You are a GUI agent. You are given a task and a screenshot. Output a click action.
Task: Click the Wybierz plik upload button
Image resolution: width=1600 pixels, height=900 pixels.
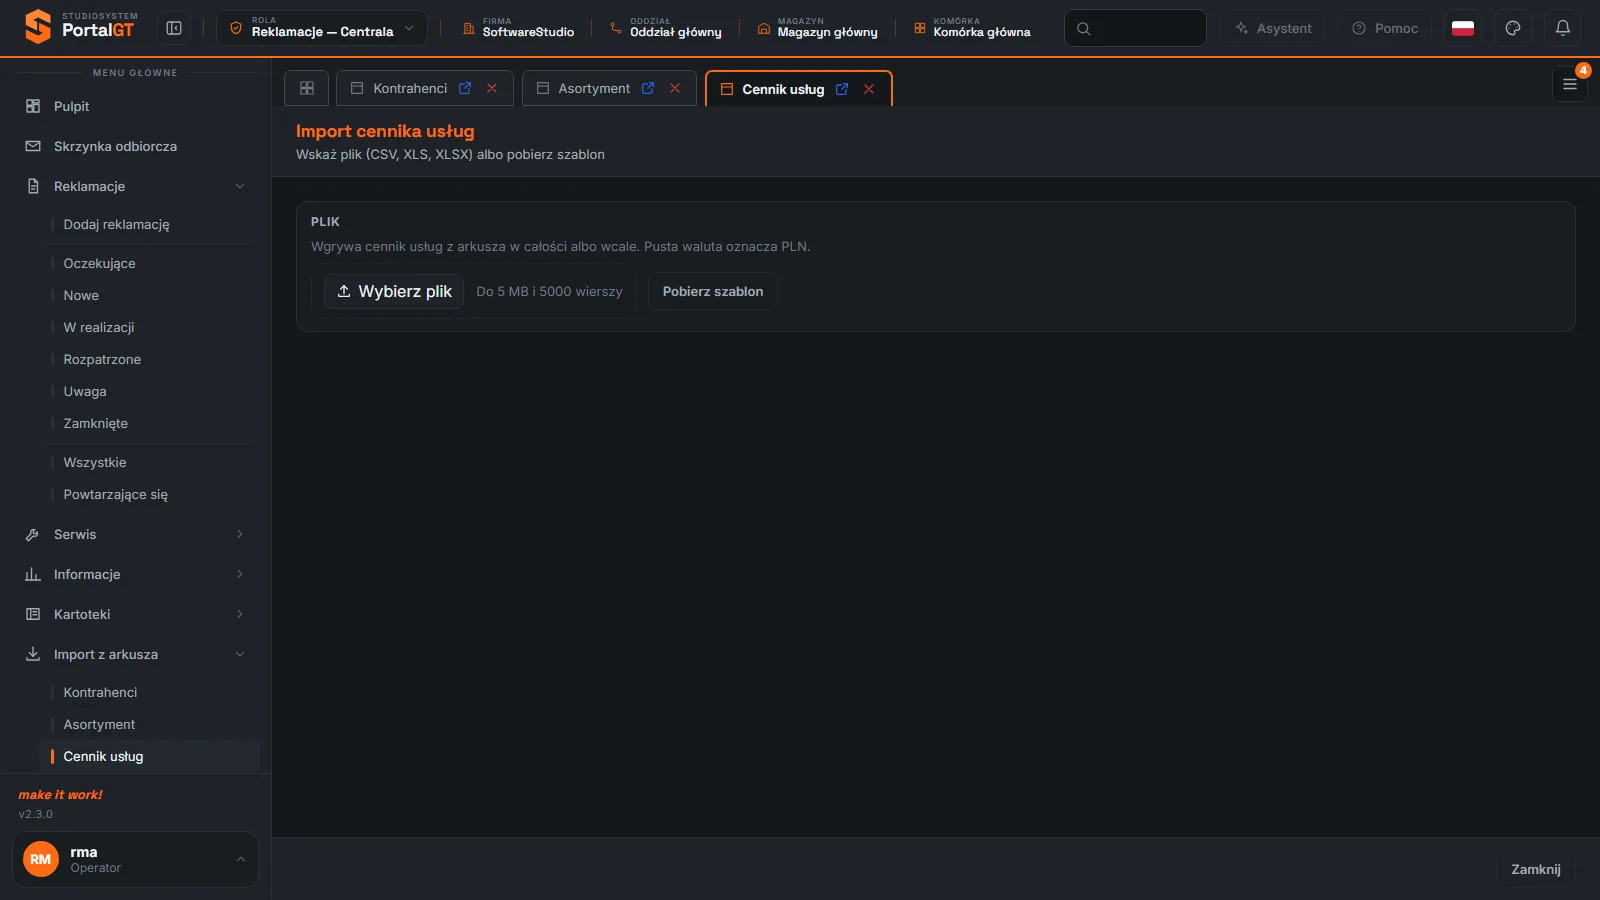pyautogui.click(x=394, y=291)
